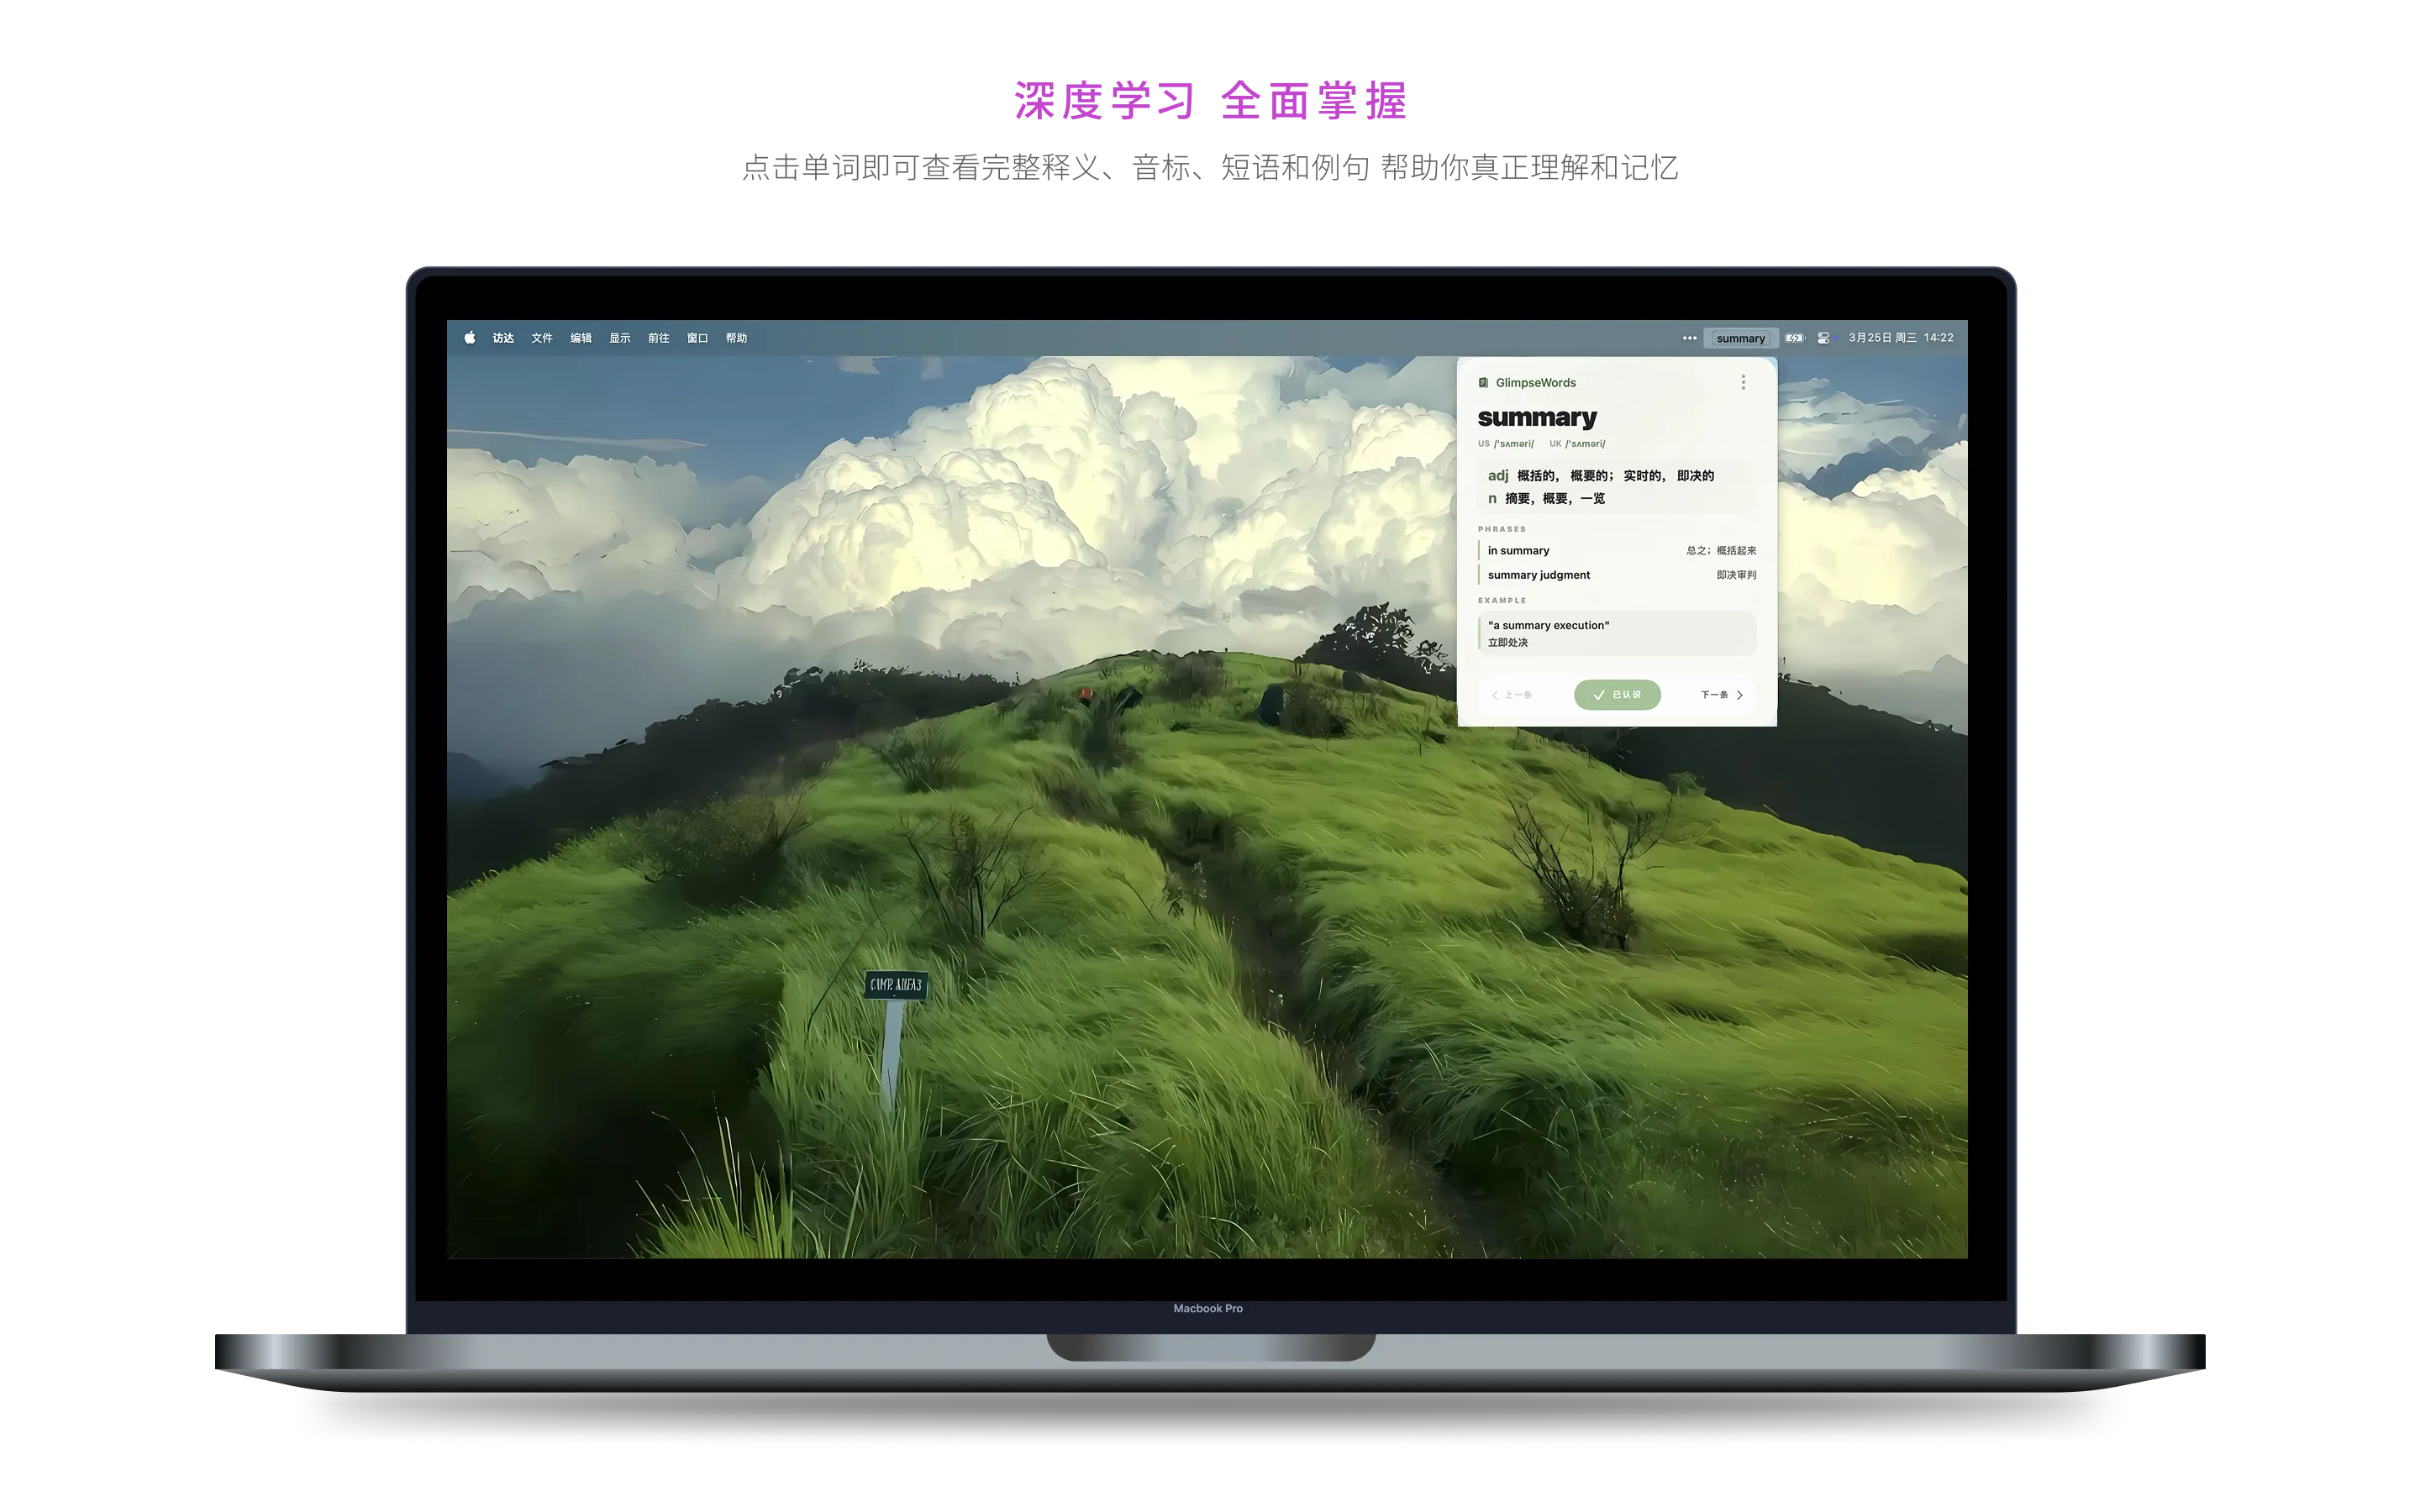2420x1512 pixels.
Task: Click the GlimpseWords book icon
Action: coord(1483,383)
